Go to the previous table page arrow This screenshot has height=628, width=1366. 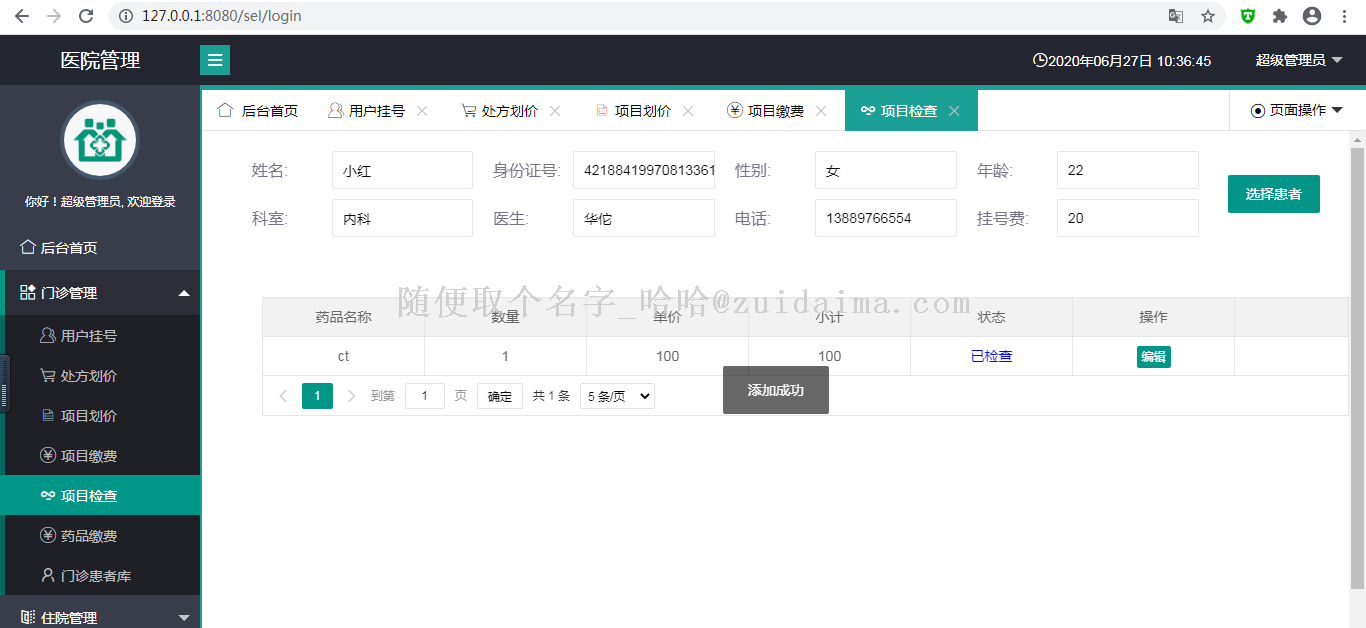(x=283, y=396)
